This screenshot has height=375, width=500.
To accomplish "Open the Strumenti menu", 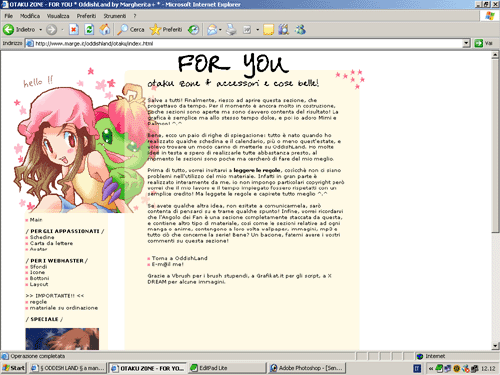I will tap(115, 16).
